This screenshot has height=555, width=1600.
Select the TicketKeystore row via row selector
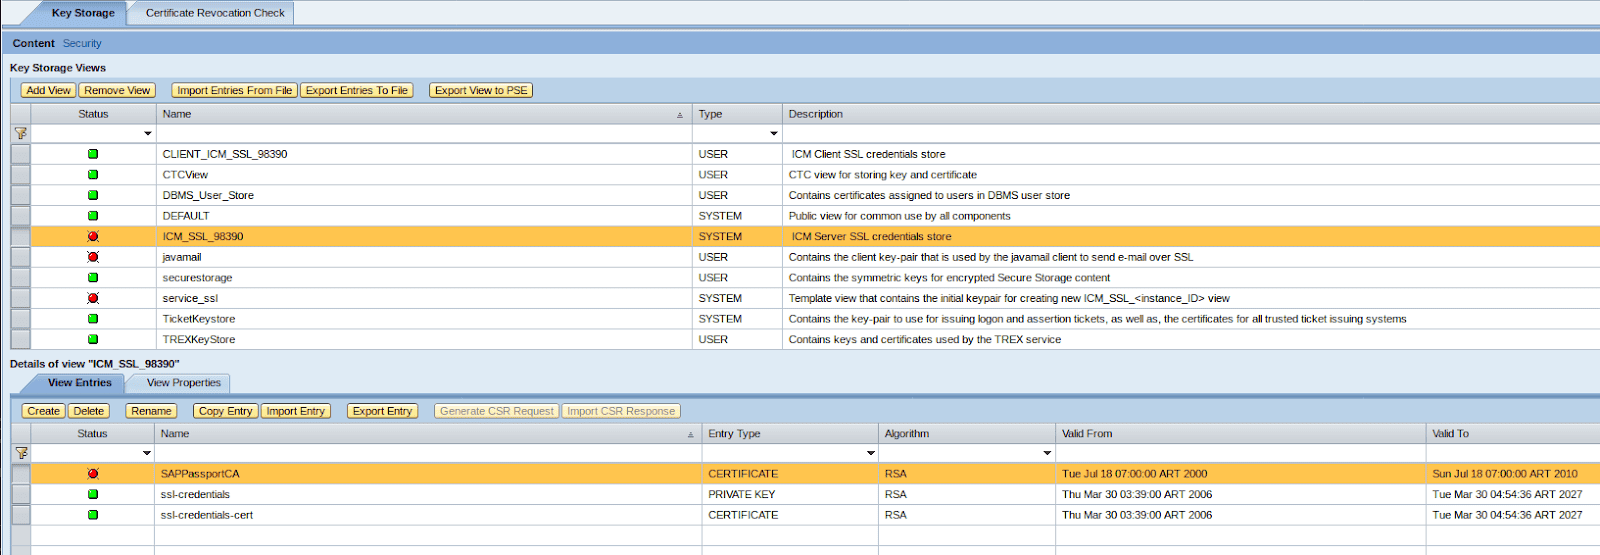(20, 319)
